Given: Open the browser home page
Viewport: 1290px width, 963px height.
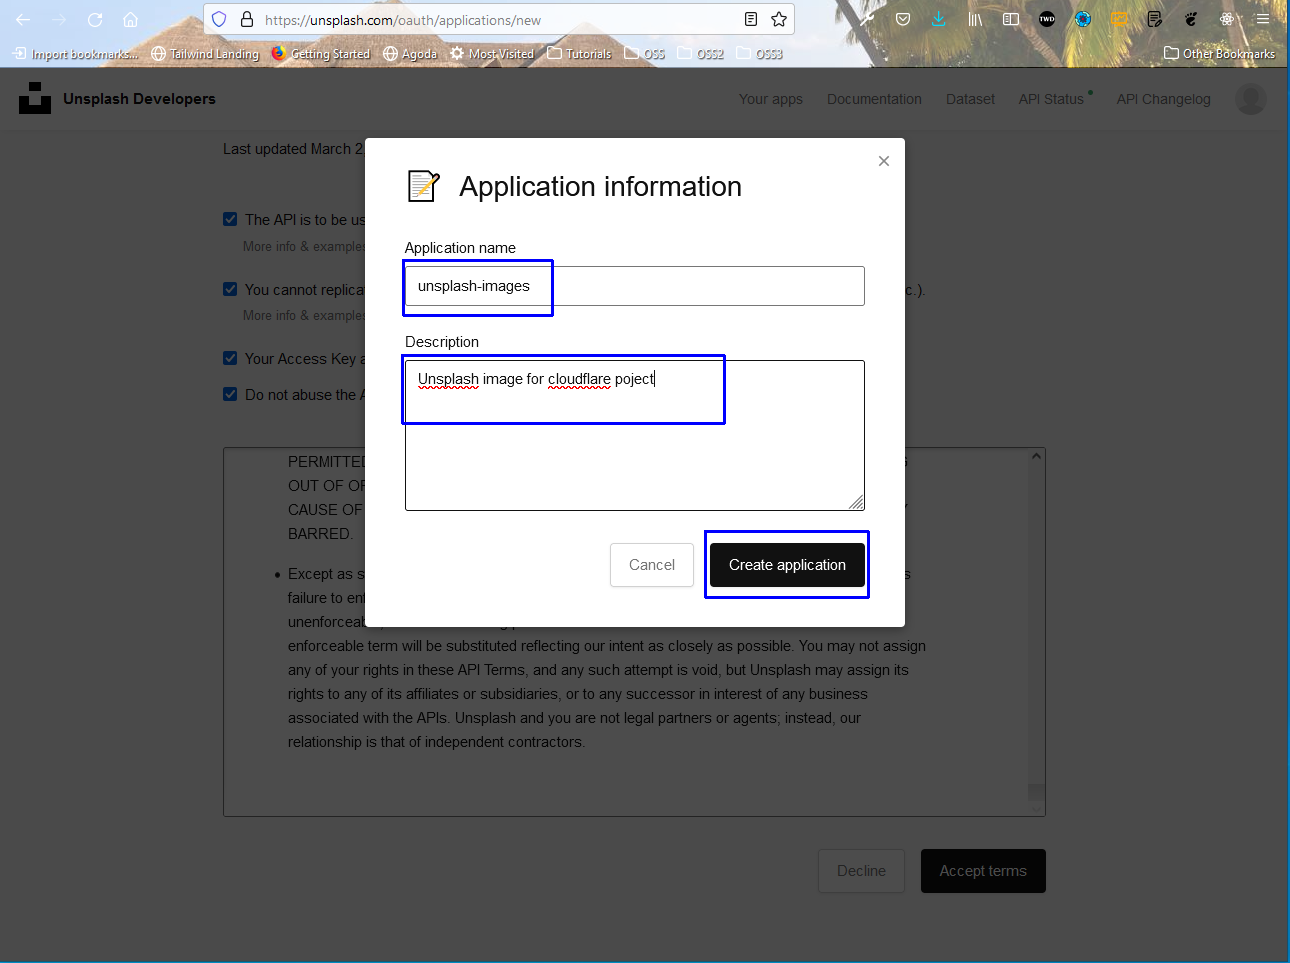Looking at the screenshot, I should (x=130, y=19).
